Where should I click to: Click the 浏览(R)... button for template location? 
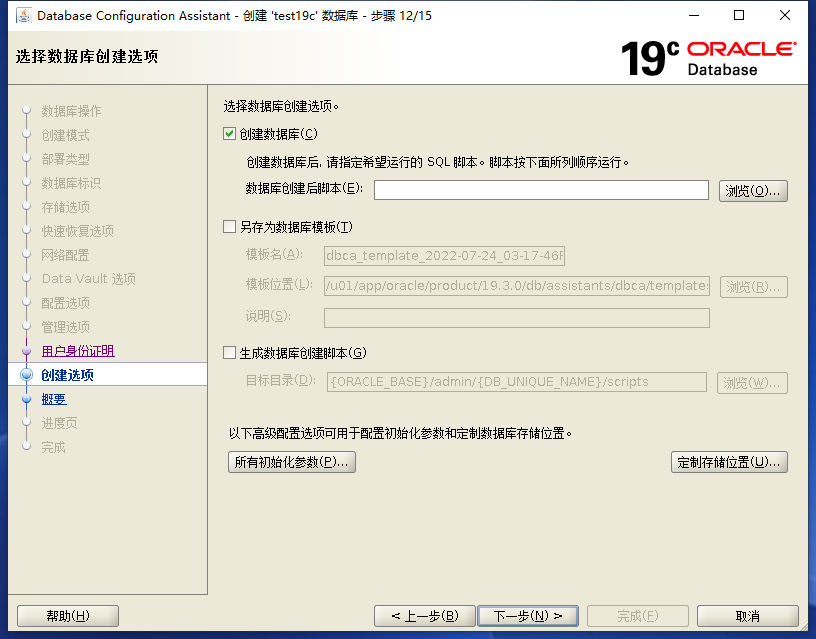(x=754, y=287)
